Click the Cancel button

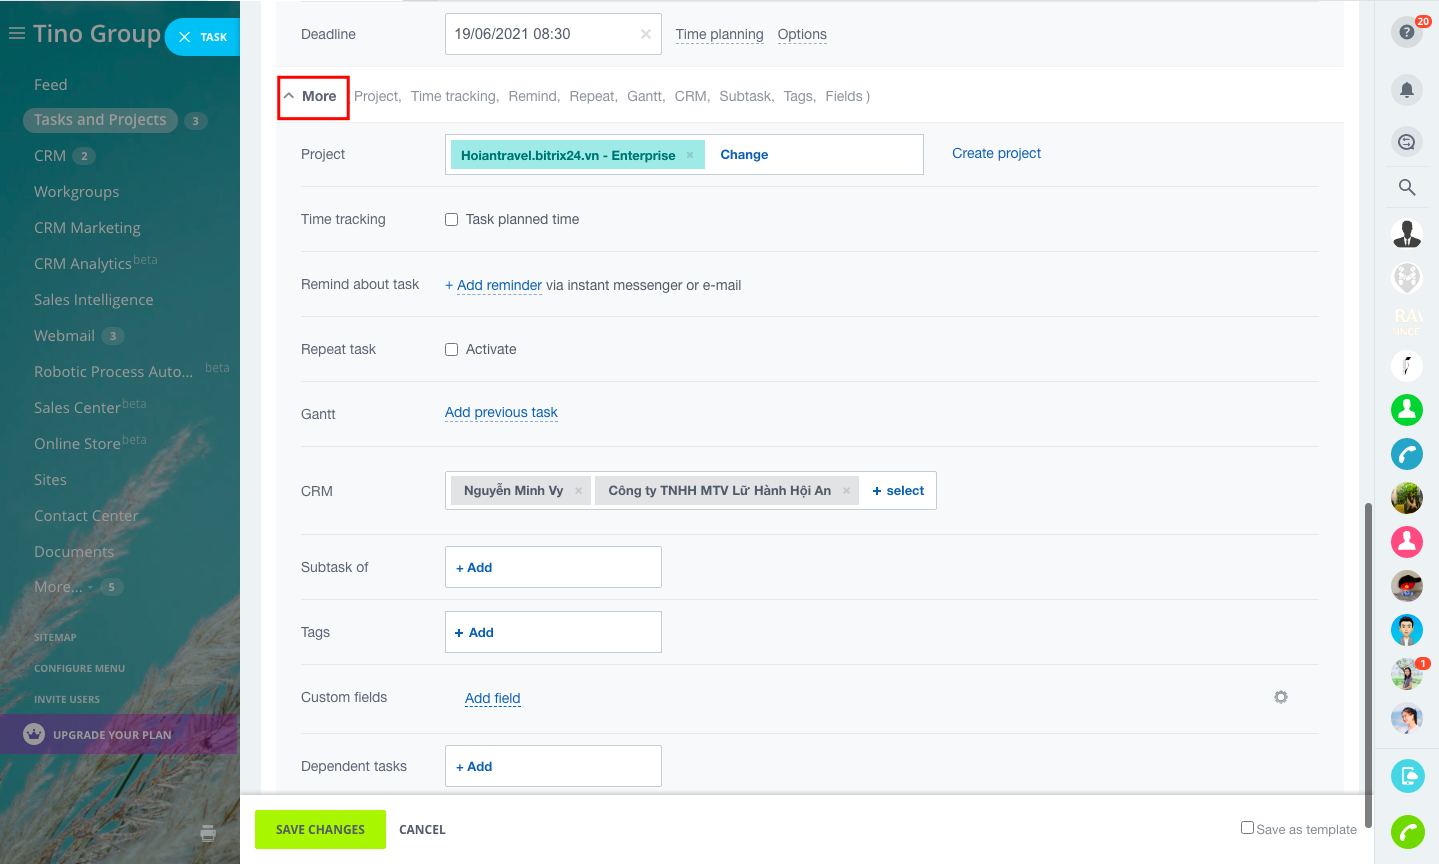point(422,830)
